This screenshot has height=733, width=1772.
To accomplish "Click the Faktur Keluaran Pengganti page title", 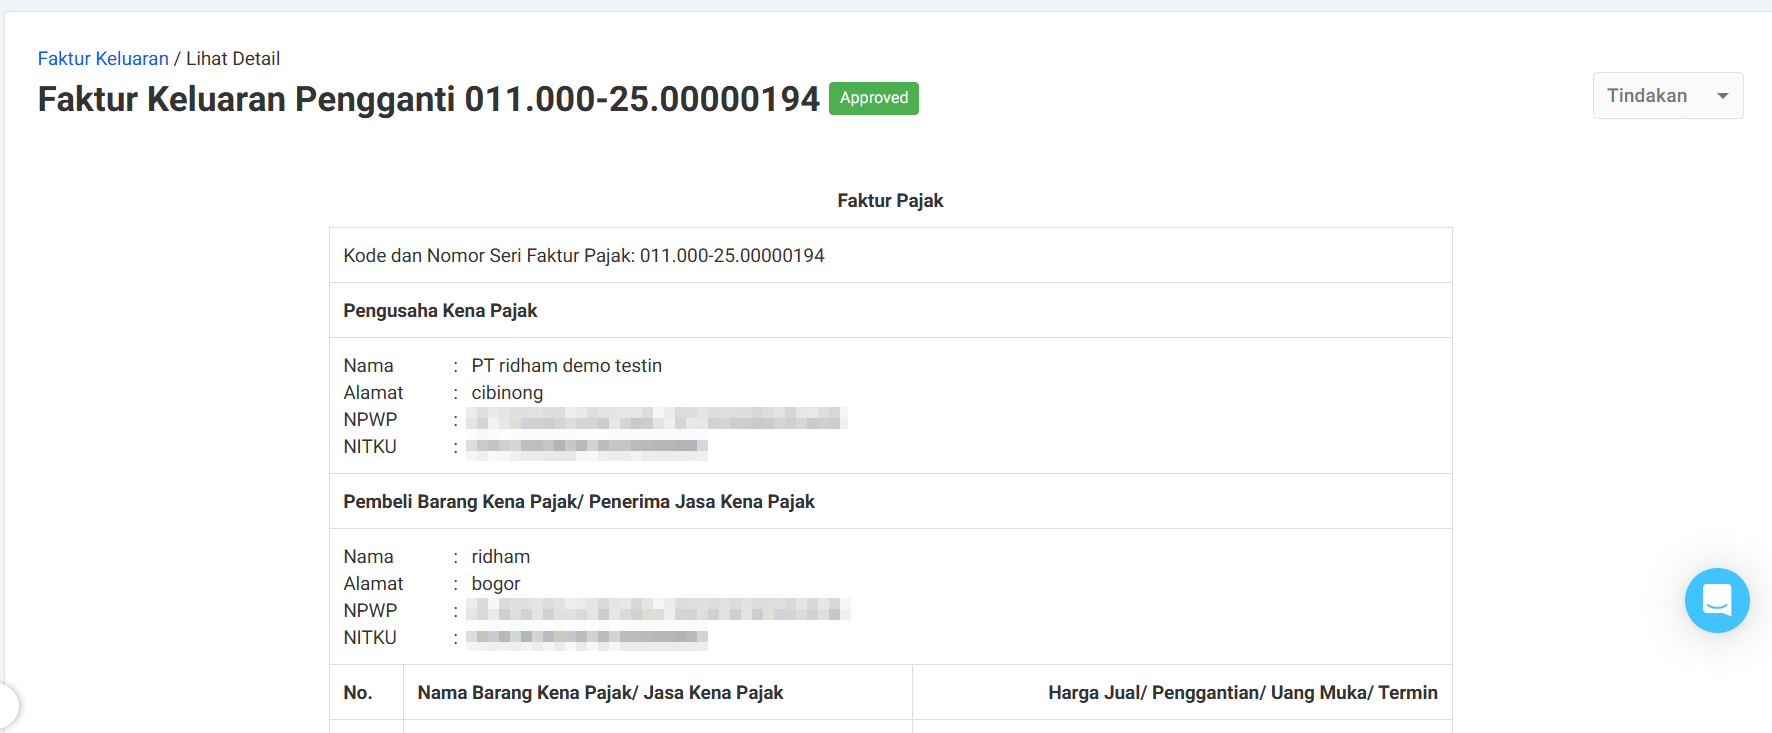I will point(428,99).
